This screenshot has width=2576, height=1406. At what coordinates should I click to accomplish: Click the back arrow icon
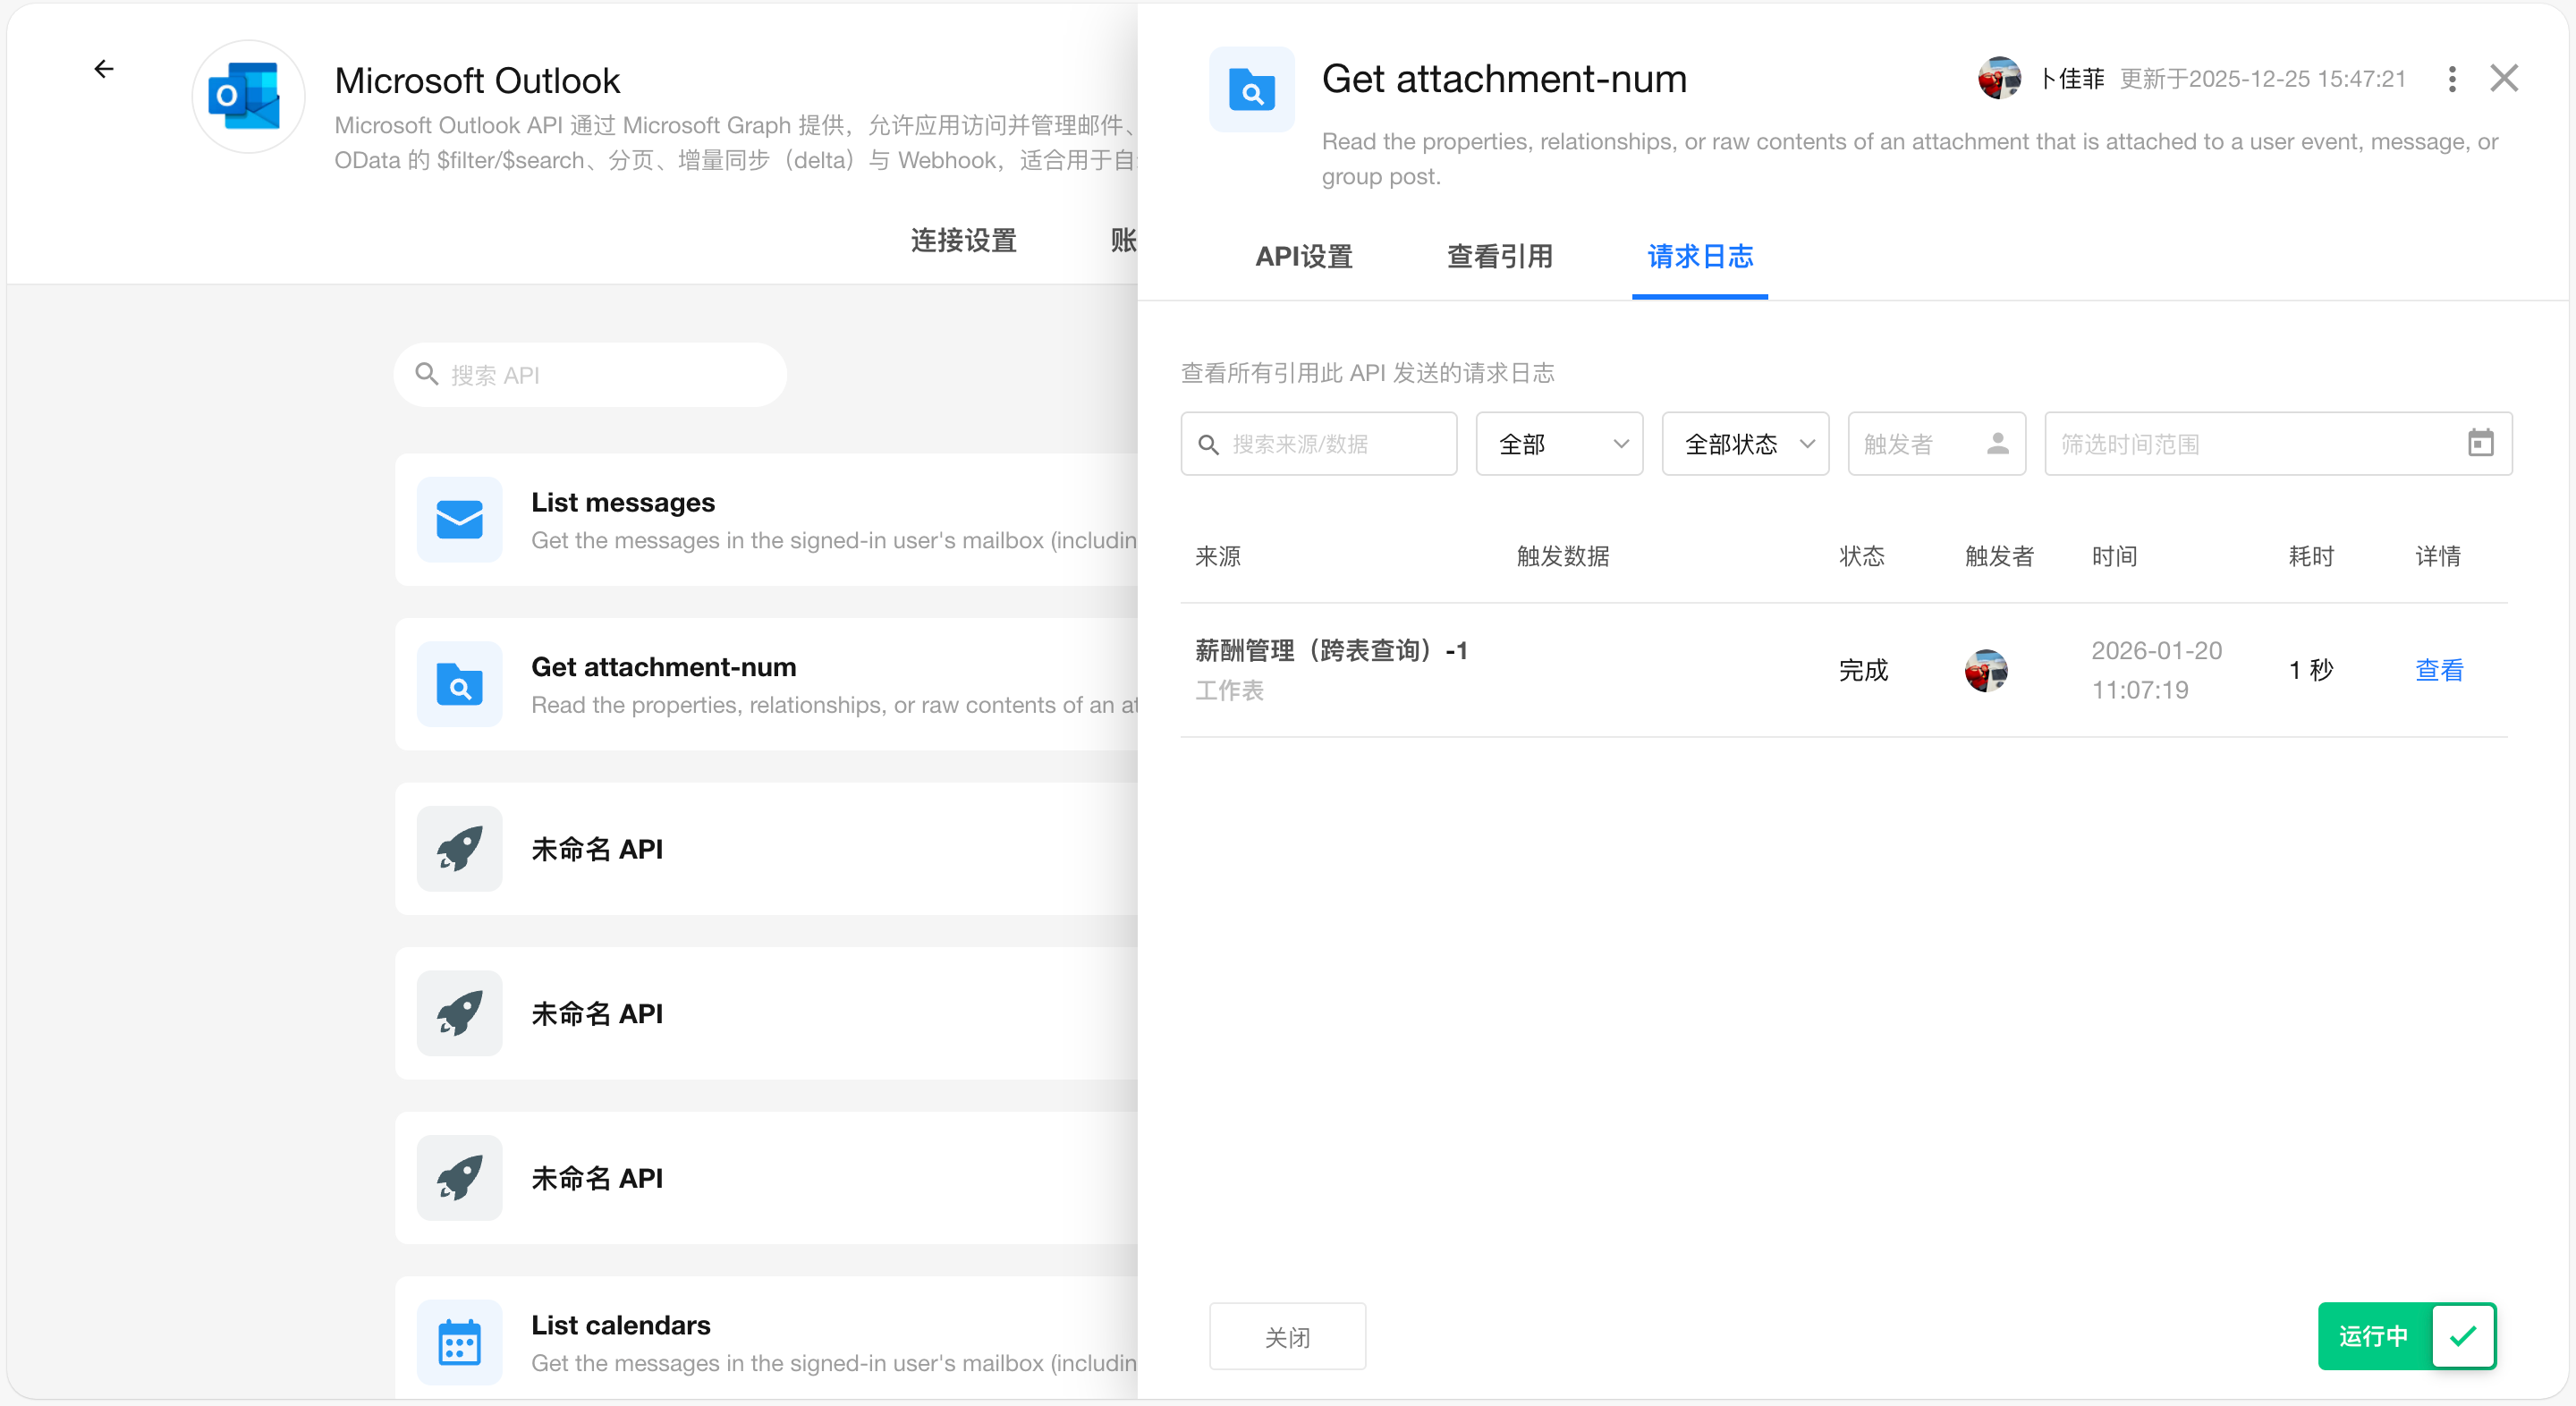[104, 69]
